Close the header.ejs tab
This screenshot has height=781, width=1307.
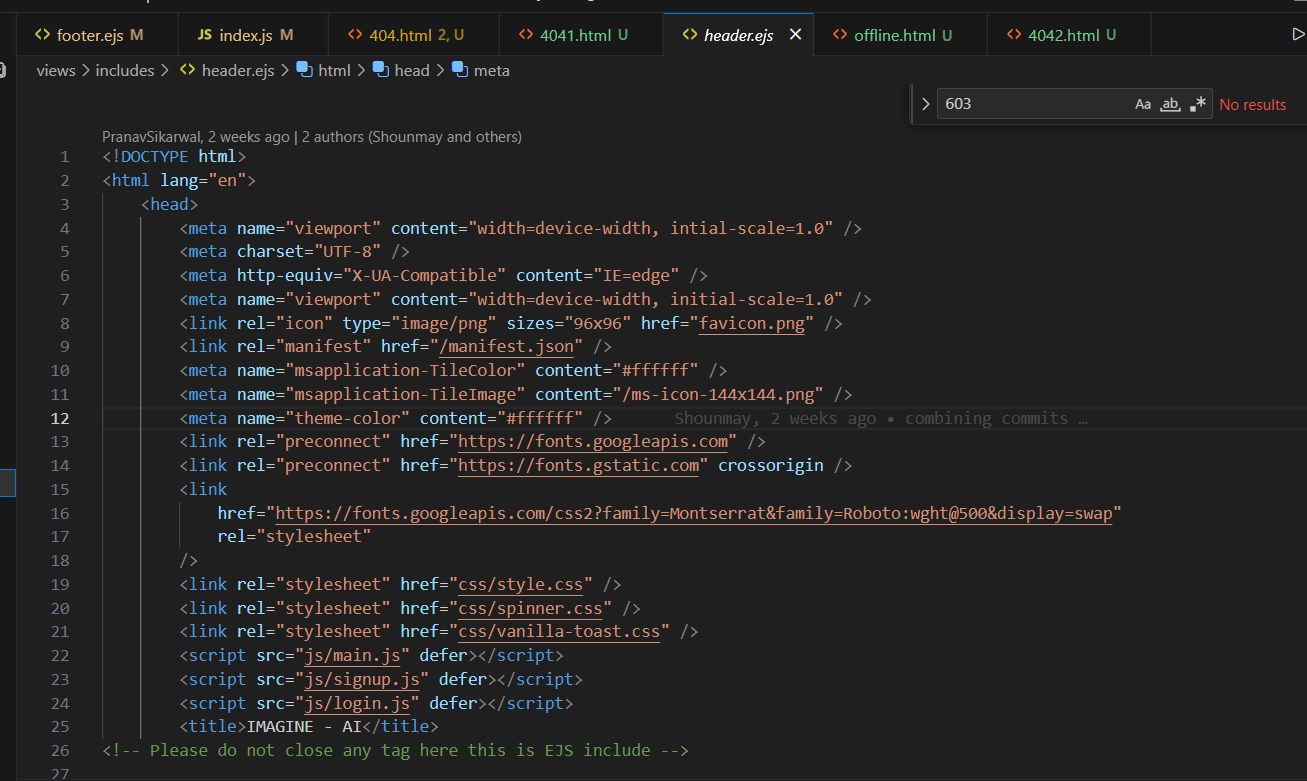click(795, 33)
